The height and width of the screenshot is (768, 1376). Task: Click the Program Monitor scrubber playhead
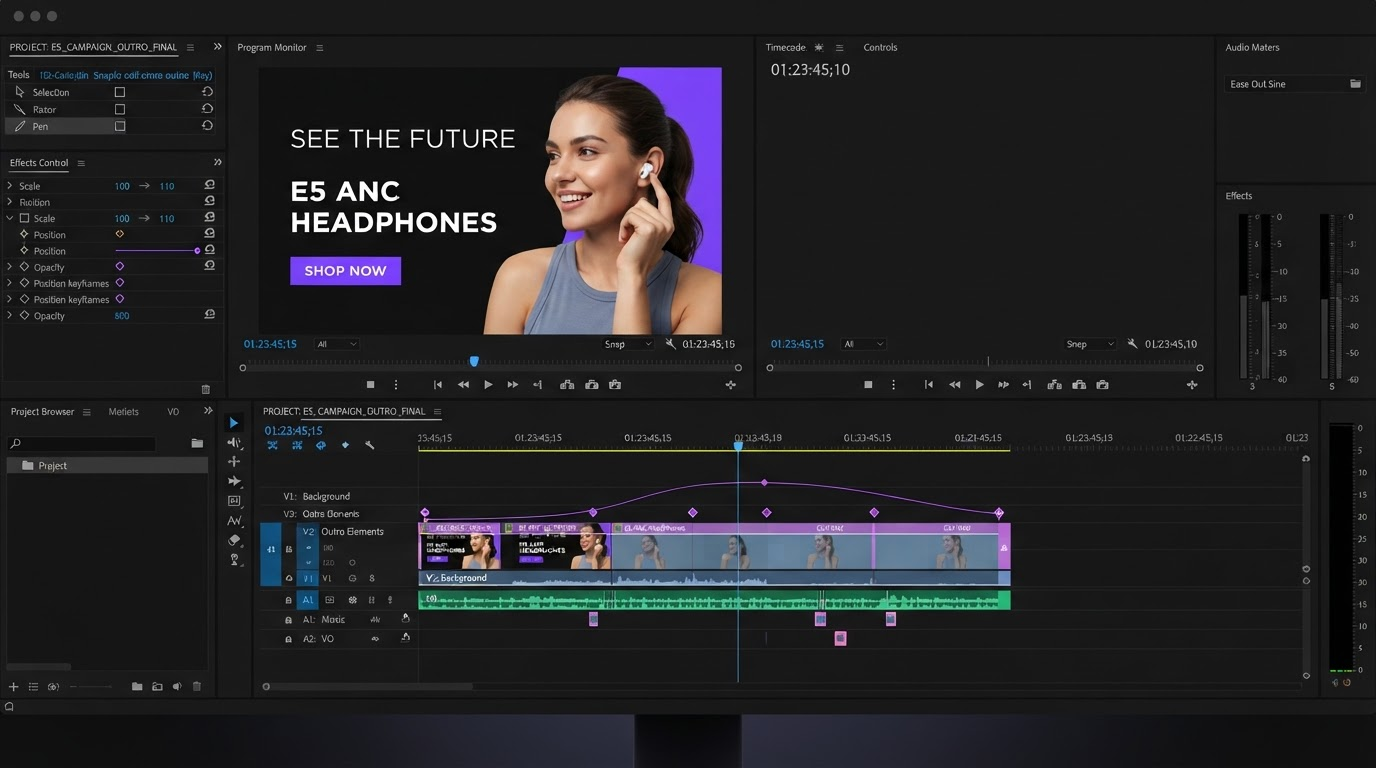[x=474, y=361]
